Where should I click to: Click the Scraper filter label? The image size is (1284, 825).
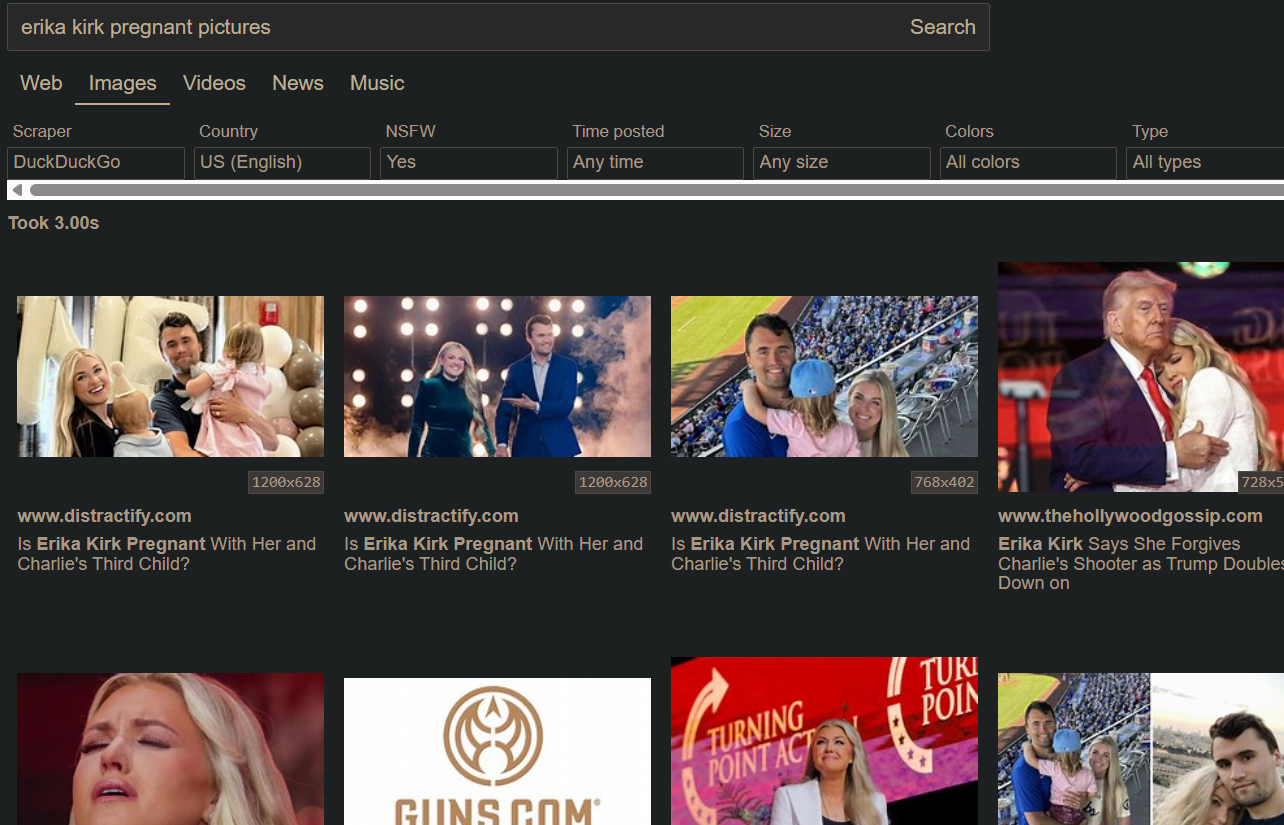[x=42, y=131]
